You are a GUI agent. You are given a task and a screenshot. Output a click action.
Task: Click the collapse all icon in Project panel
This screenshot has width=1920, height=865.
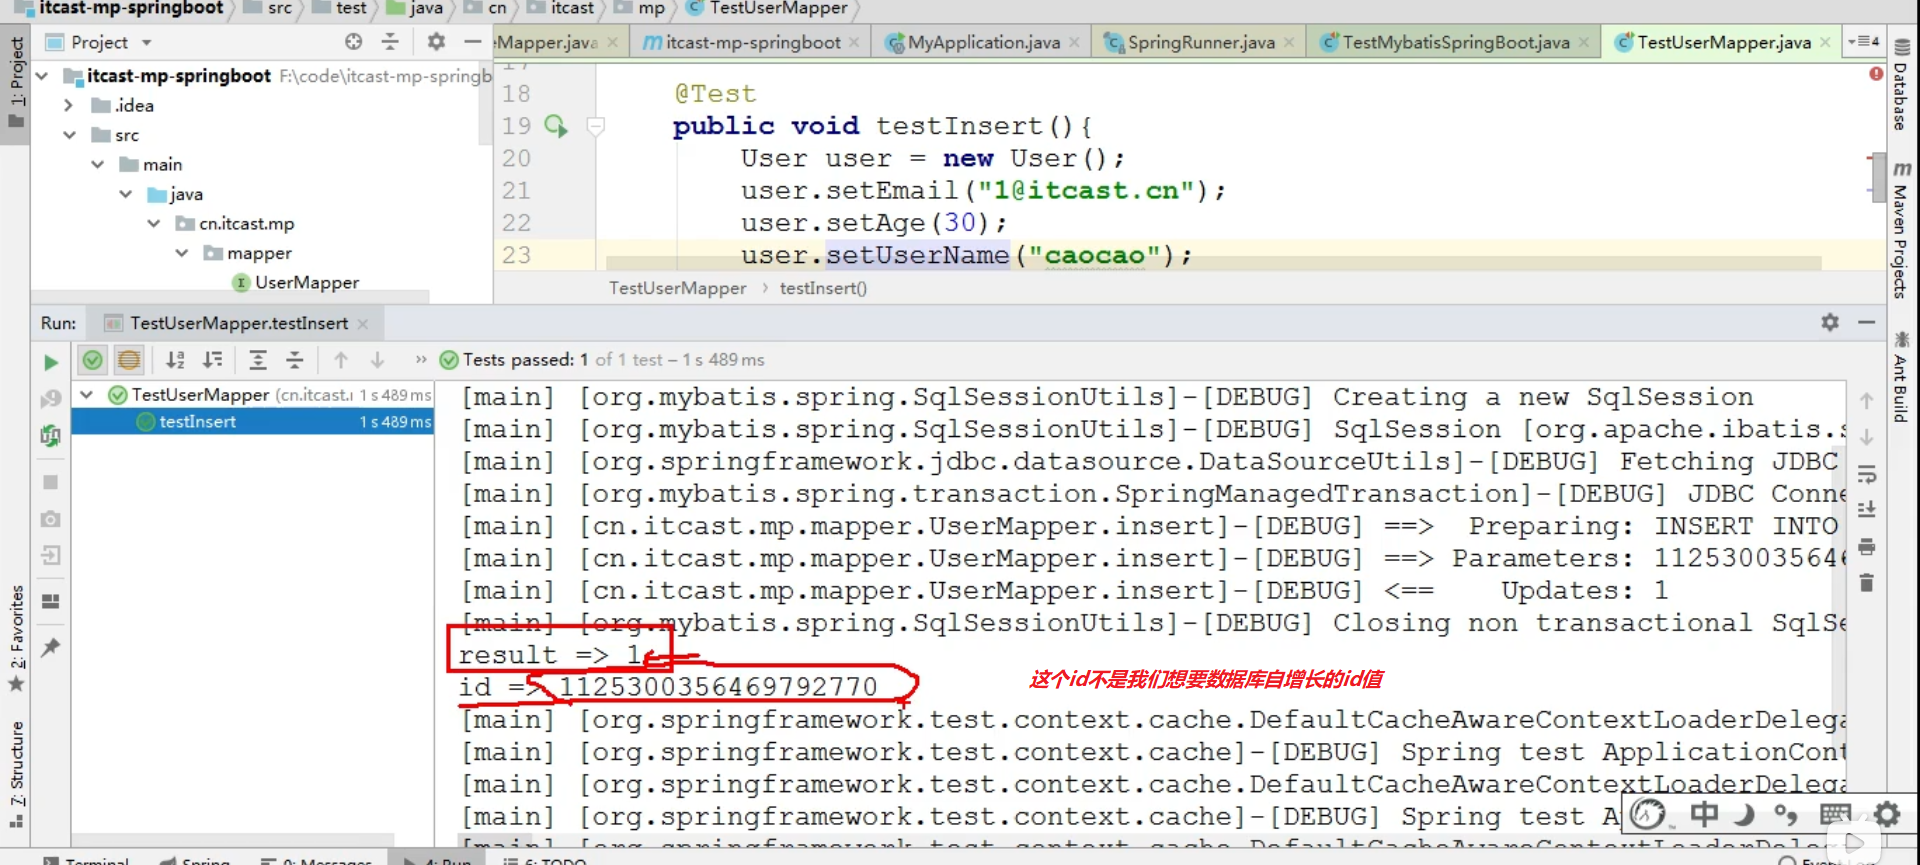click(x=390, y=42)
